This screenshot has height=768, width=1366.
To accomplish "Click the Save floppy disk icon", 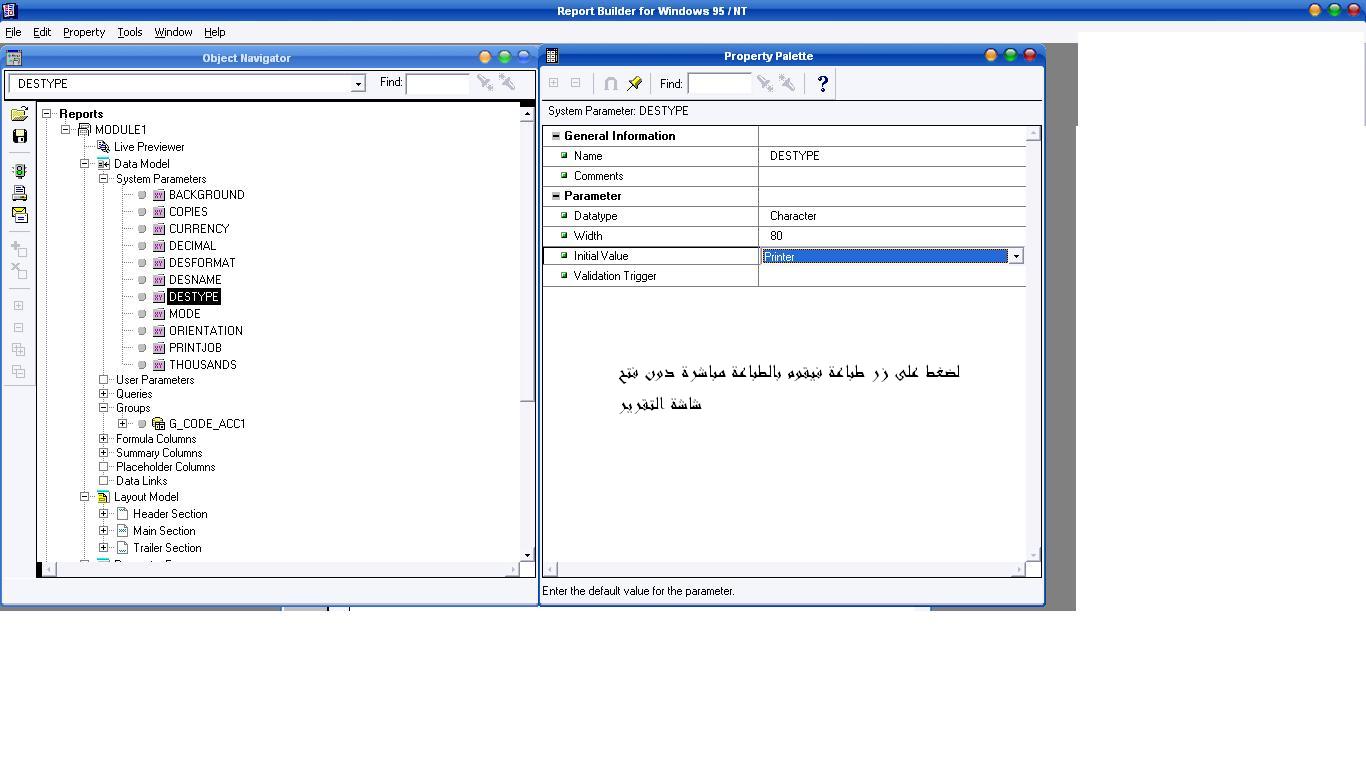I will [19, 136].
